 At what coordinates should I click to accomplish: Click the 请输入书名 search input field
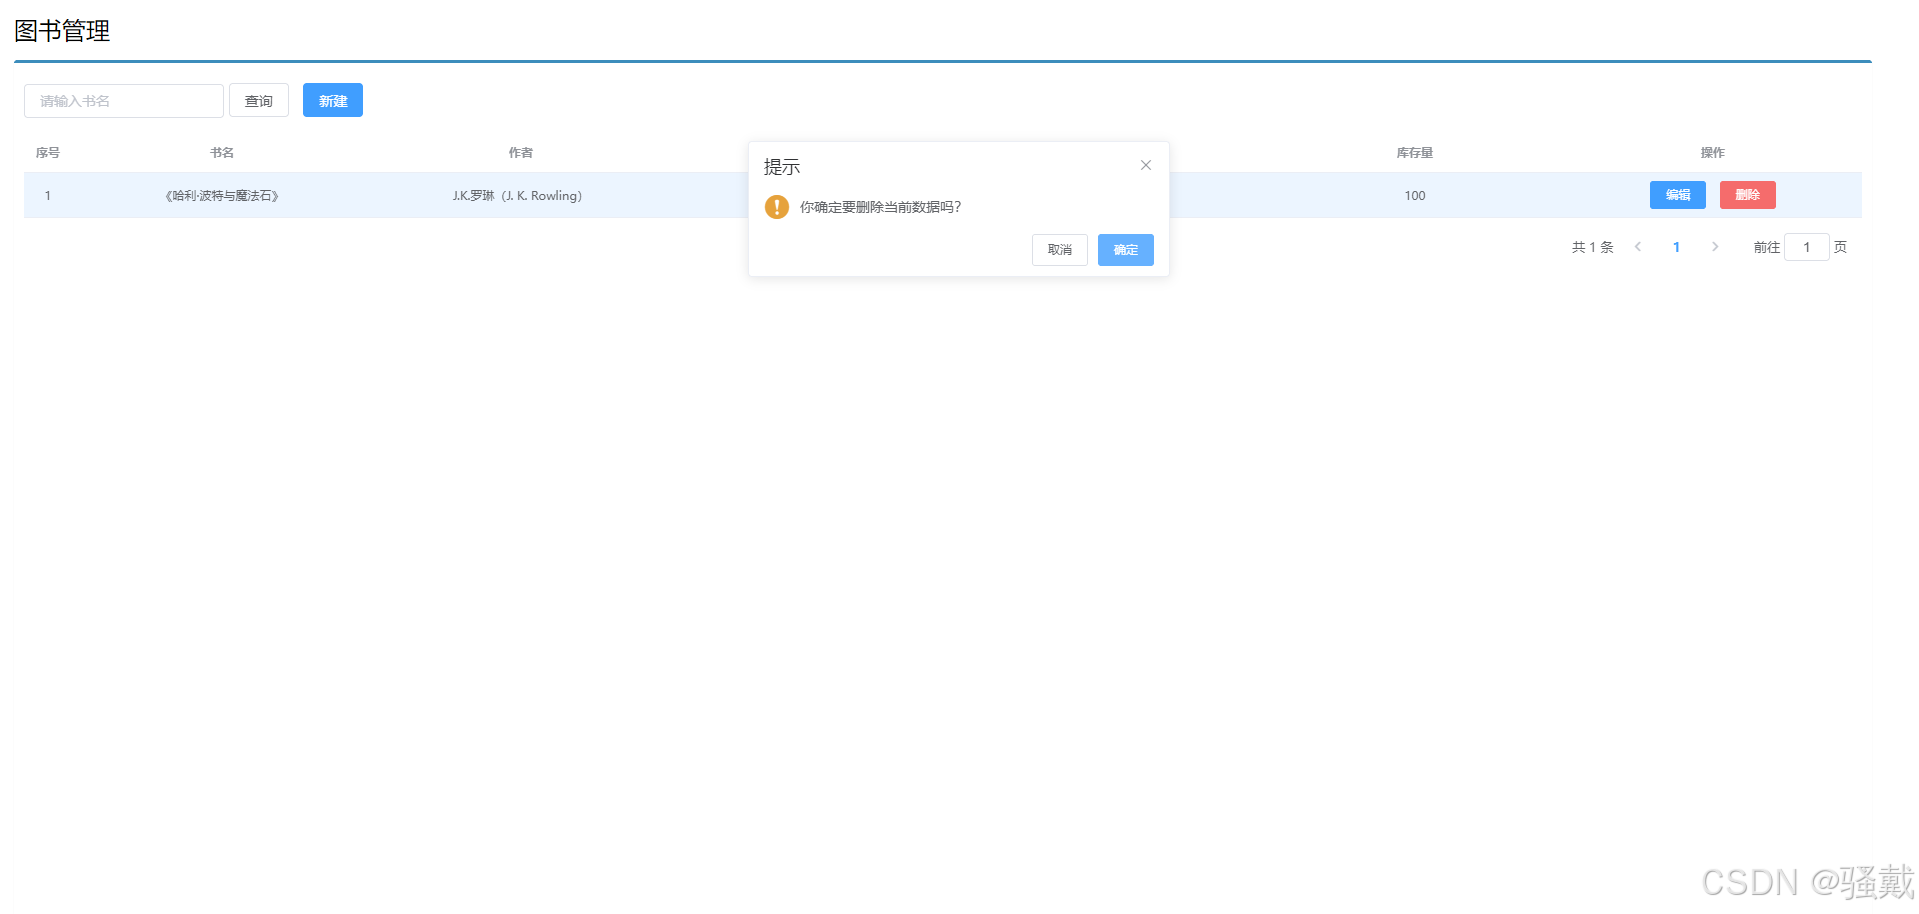[x=123, y=100]
